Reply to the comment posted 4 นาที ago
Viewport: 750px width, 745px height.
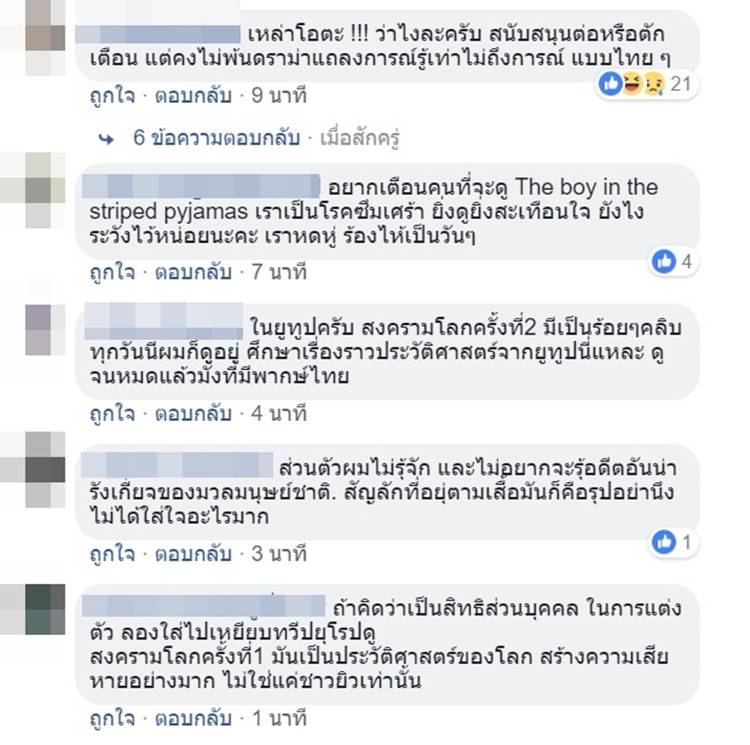click(x=193, y=413)
